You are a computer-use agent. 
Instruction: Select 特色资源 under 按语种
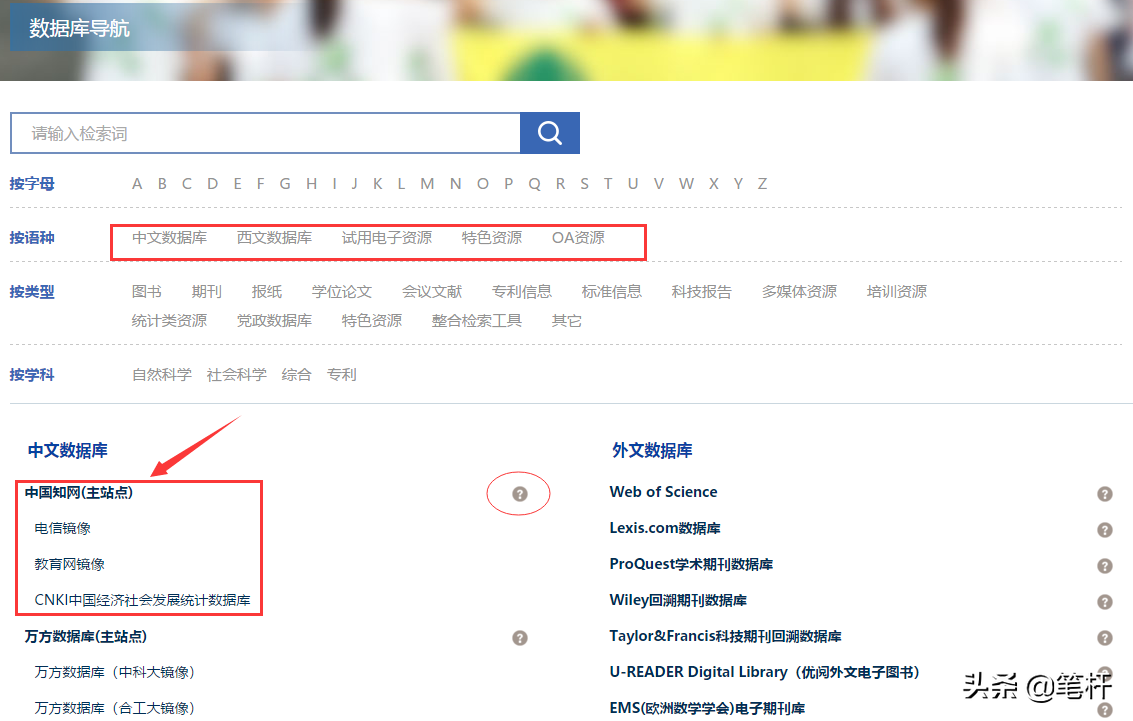(x=491, y=238)
